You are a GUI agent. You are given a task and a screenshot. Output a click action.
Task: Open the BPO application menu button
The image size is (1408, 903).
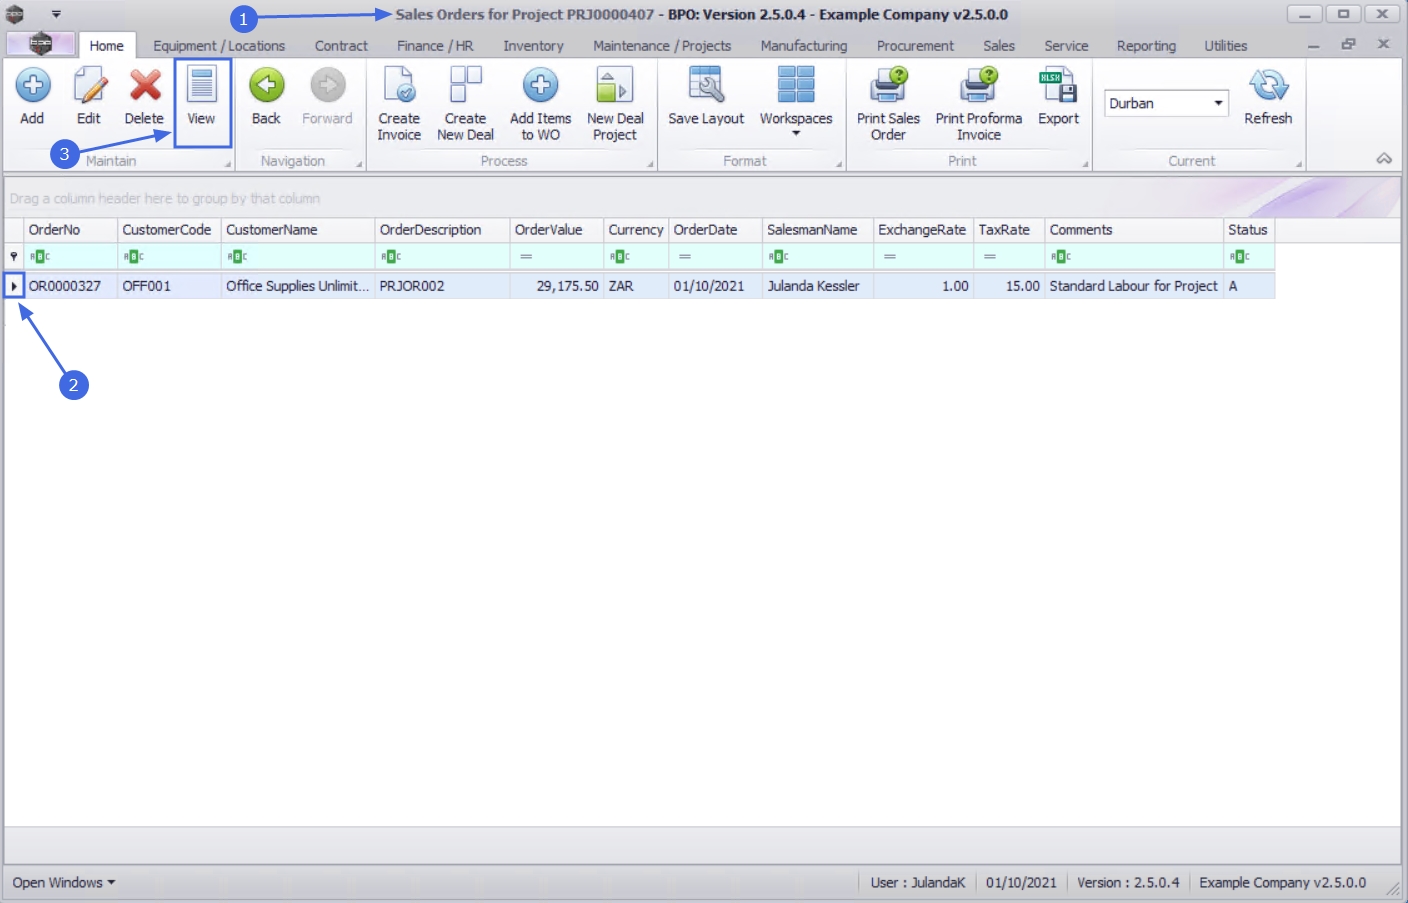[41, 44]
